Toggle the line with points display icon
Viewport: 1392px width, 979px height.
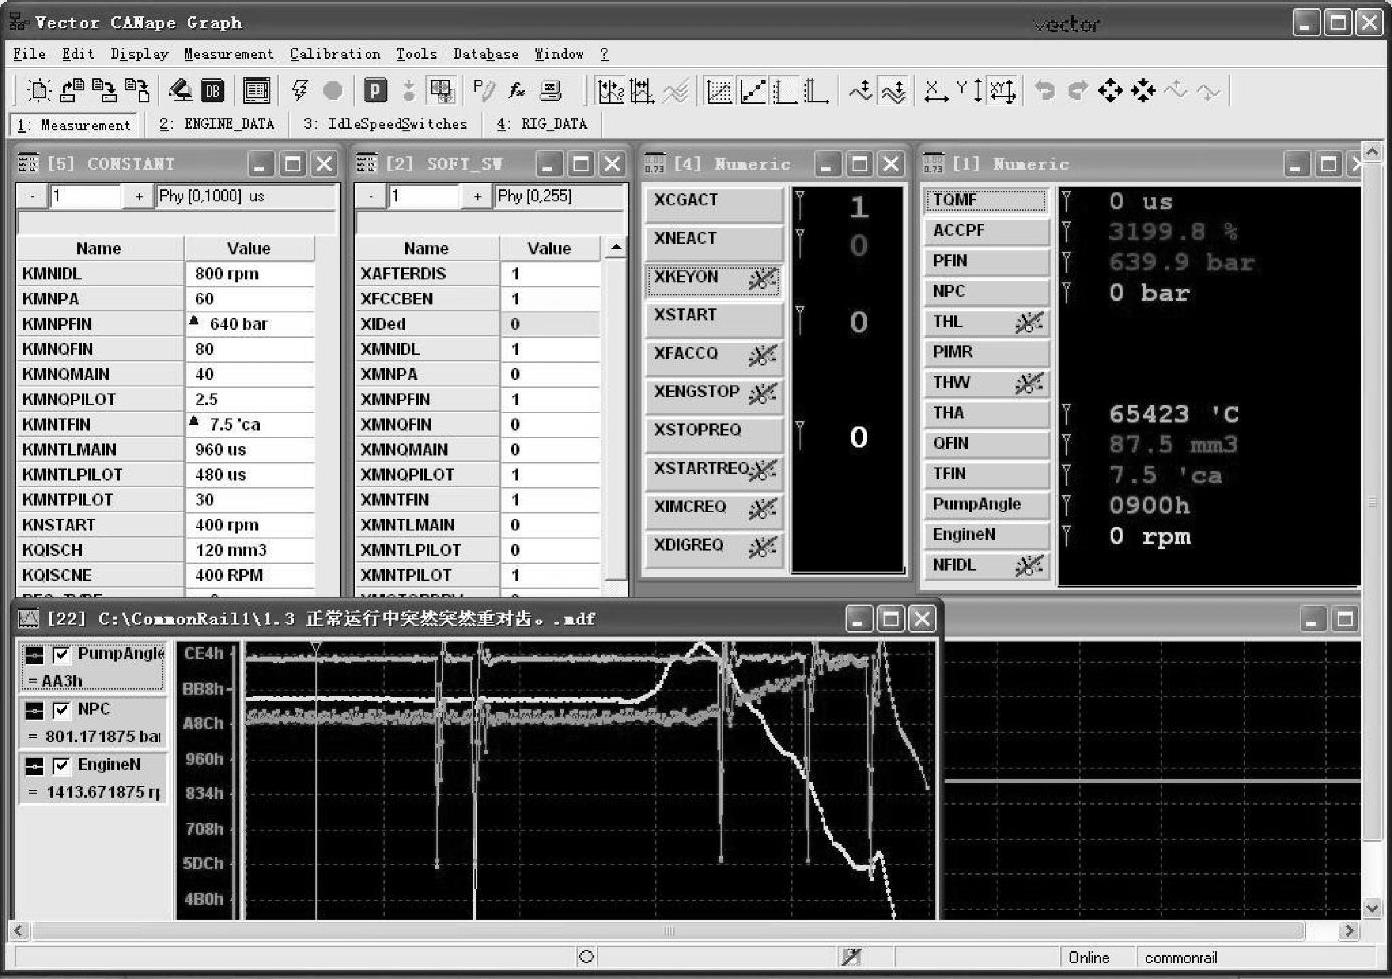tap(752, 91)
